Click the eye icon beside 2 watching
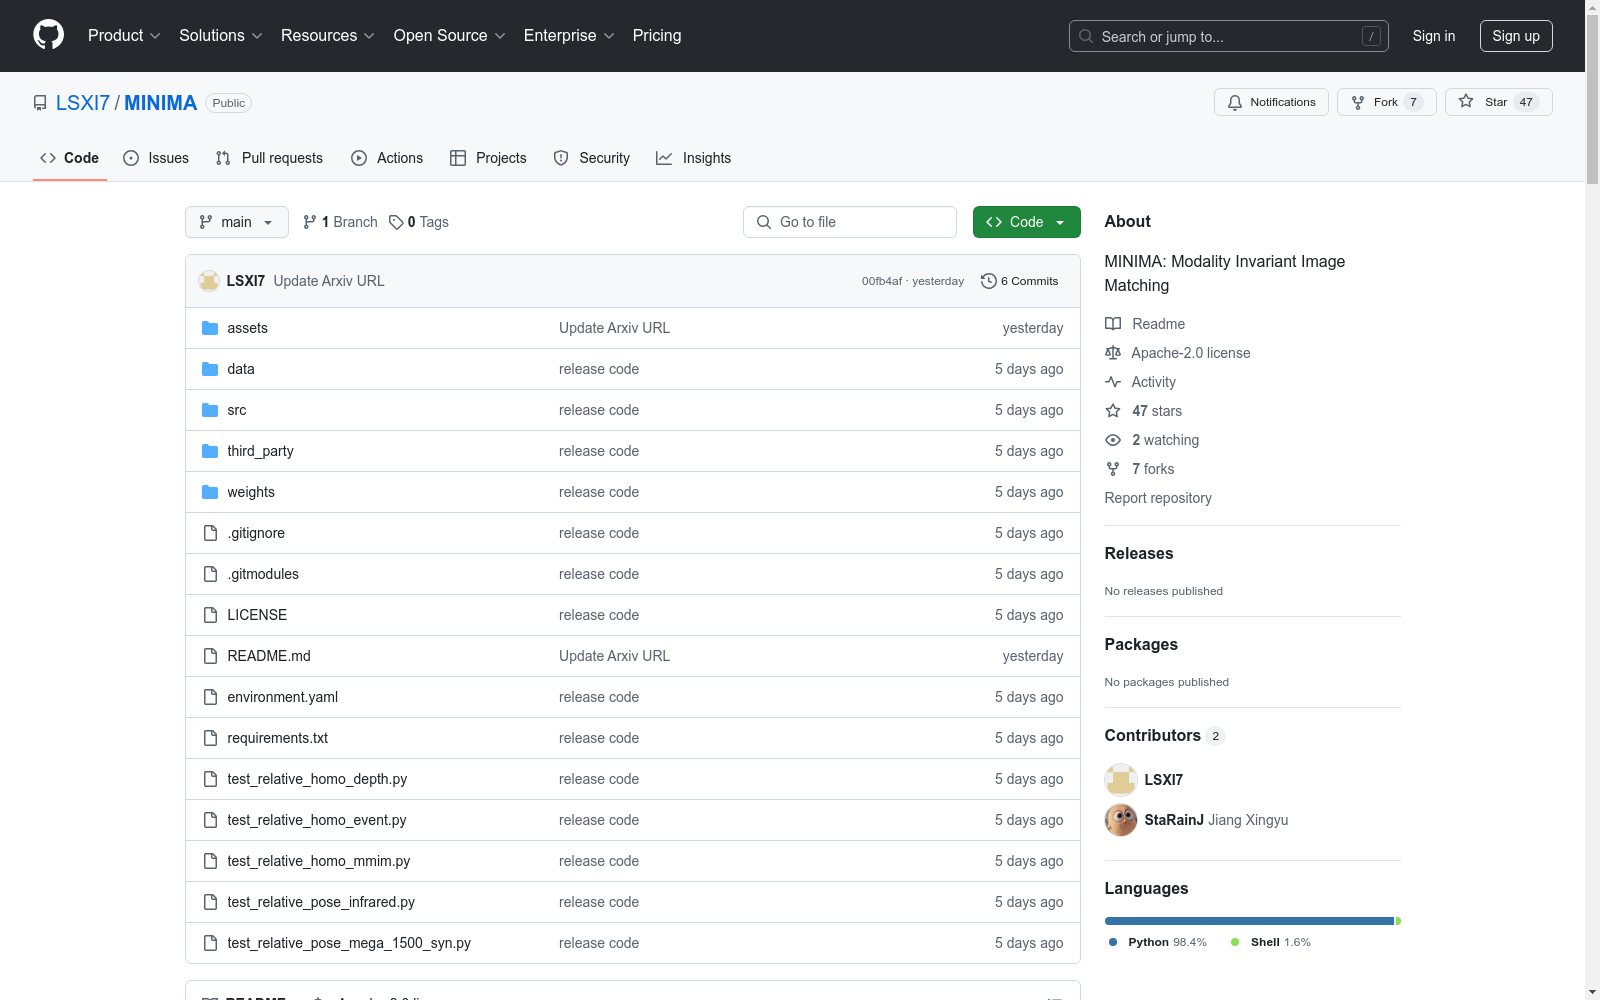Screen dimensions: 1600x1000 click(1113, 440)
